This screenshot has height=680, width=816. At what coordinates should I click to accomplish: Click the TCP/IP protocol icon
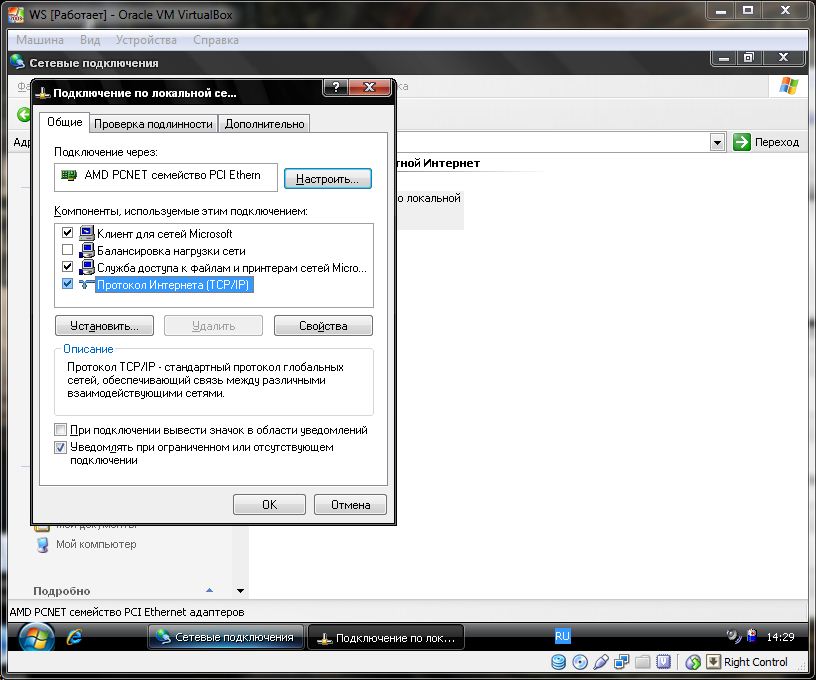(86, 285)
